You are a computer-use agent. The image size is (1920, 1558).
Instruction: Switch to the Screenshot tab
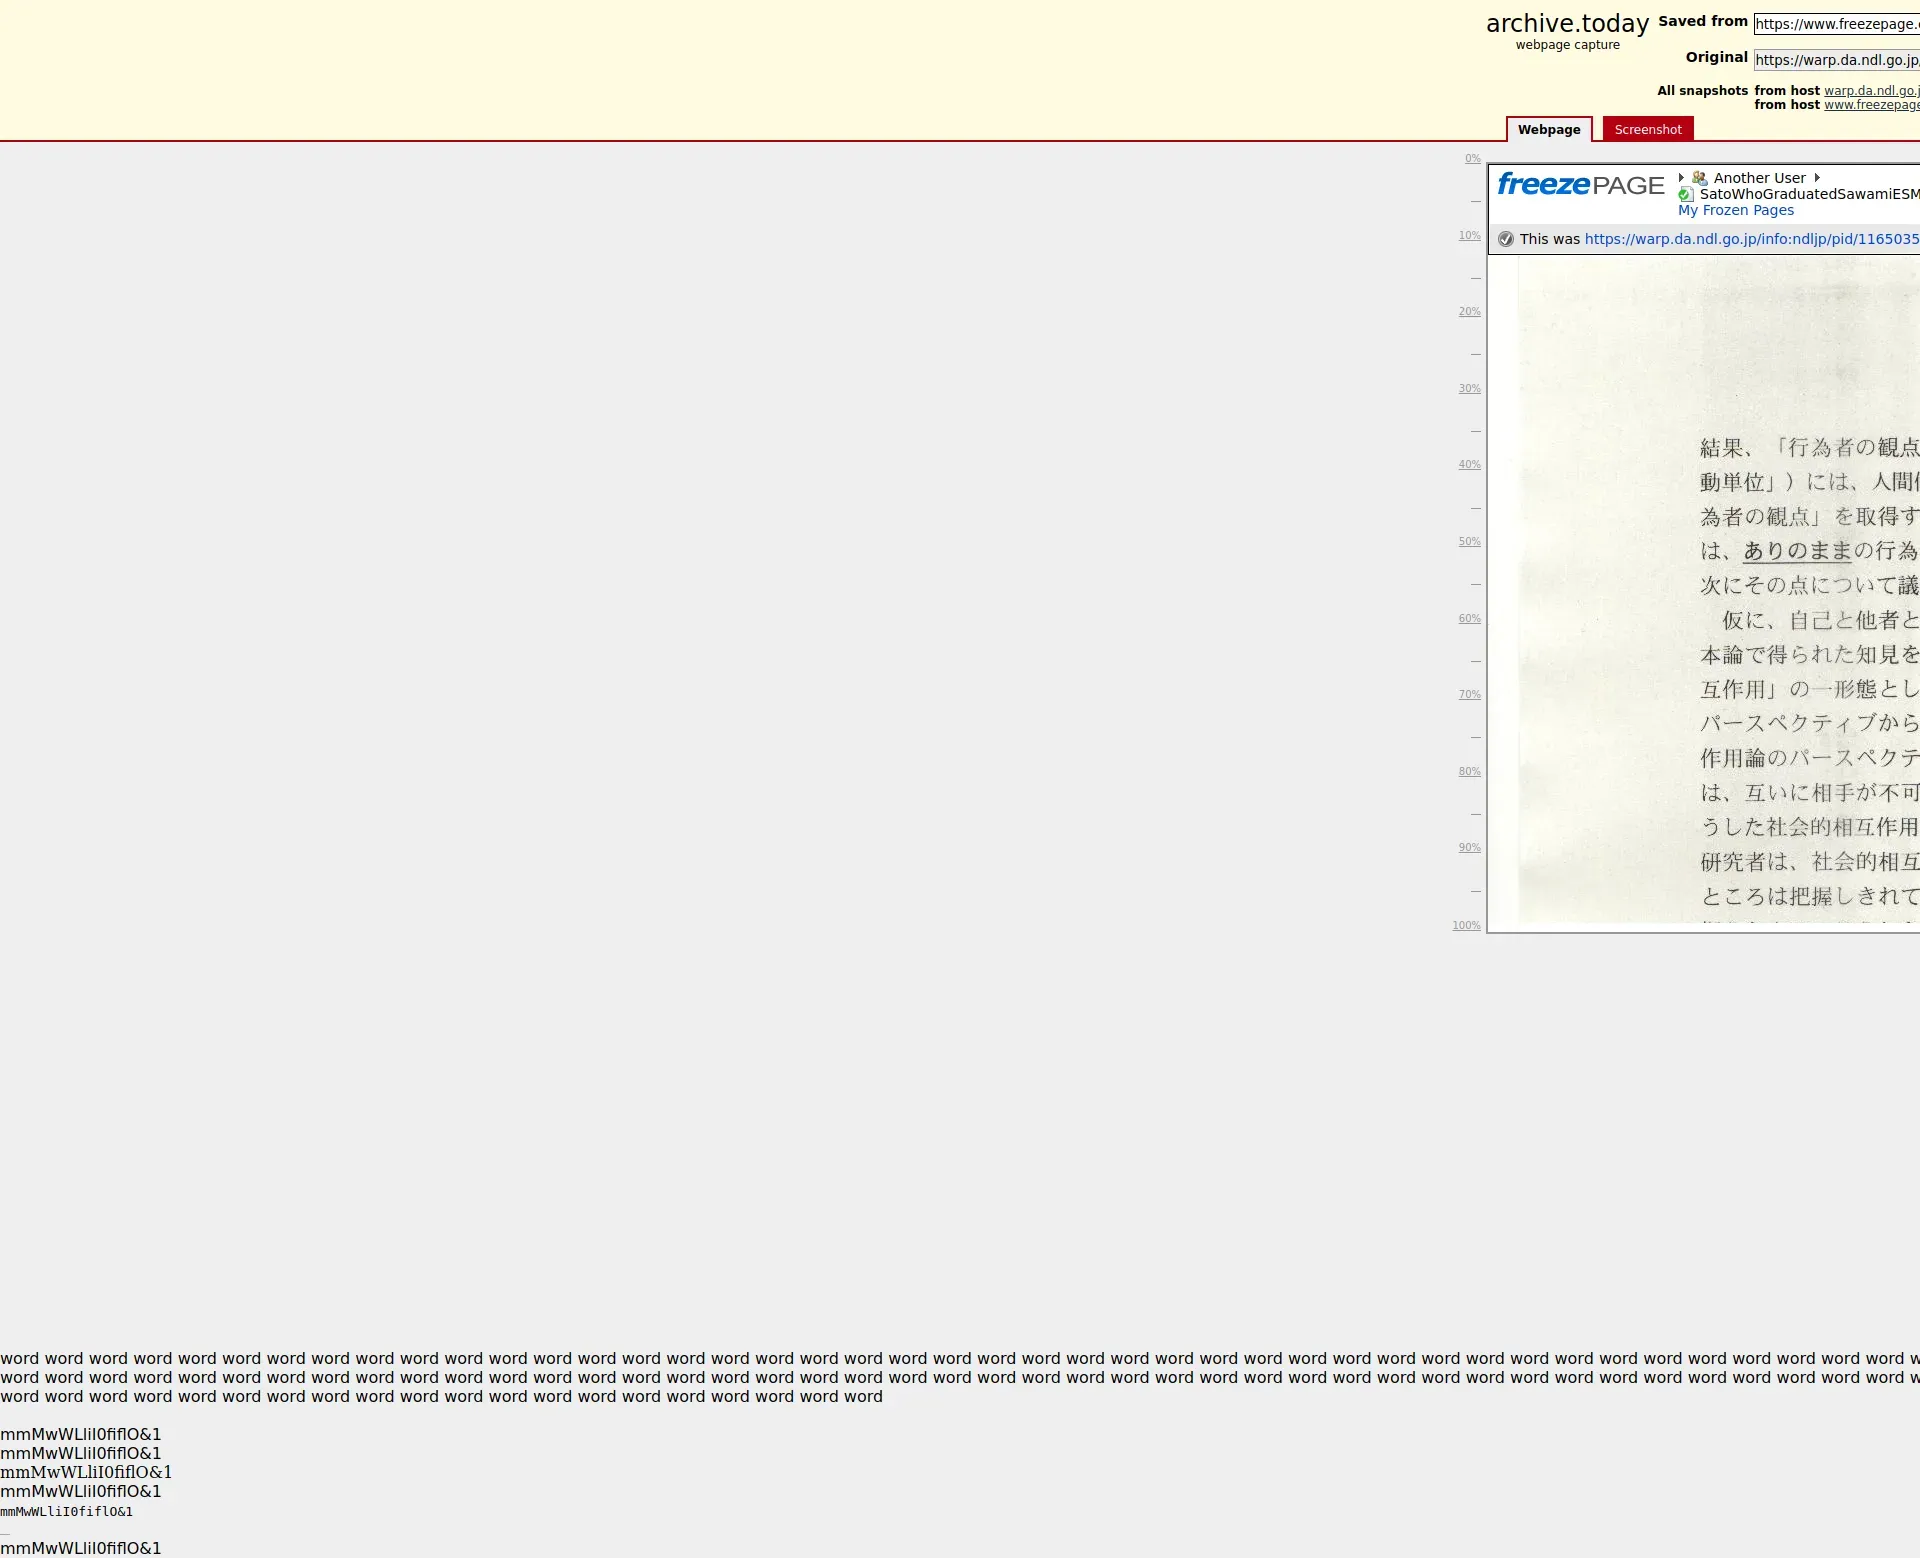click(1647, 129)
